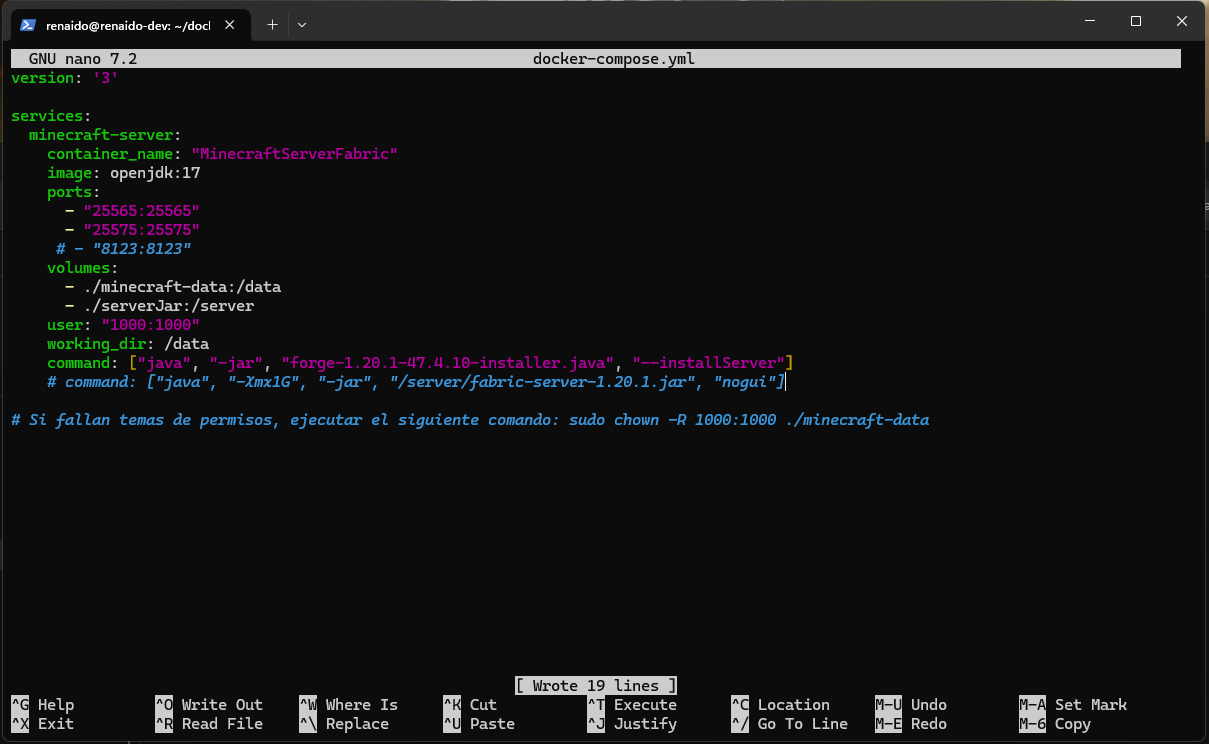This screenshot has width=1209, height=744.
Task: Click the ^G Help shortcut
Action: [43, 705]
